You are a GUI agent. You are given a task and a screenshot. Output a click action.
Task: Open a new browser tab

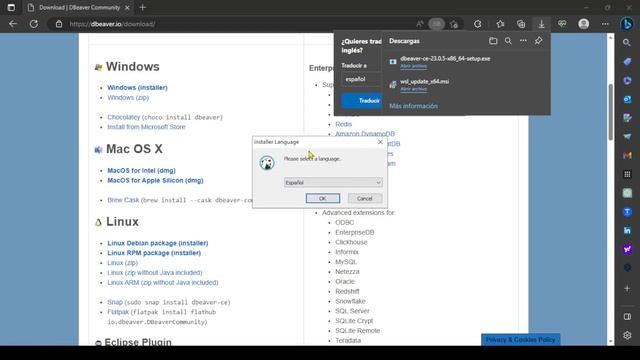point(142,7)
